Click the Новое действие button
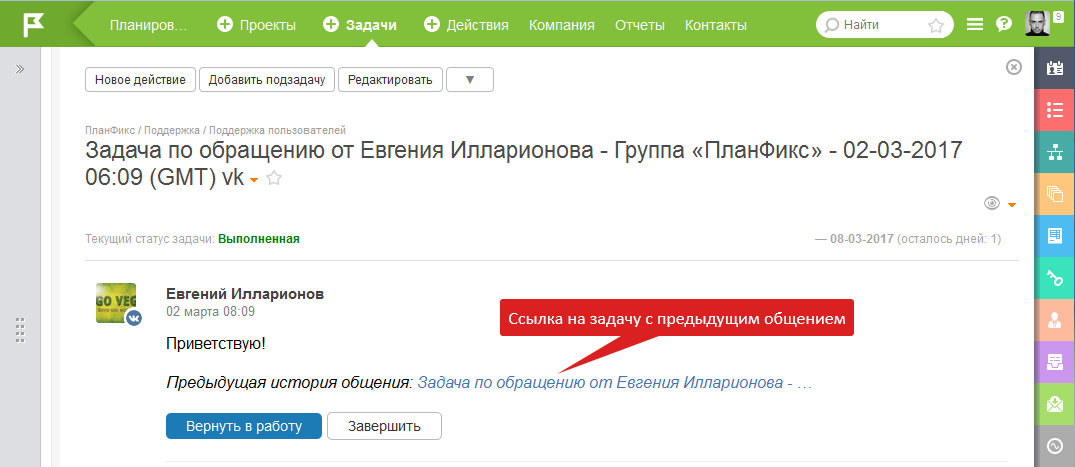 (x=141, y=80)
